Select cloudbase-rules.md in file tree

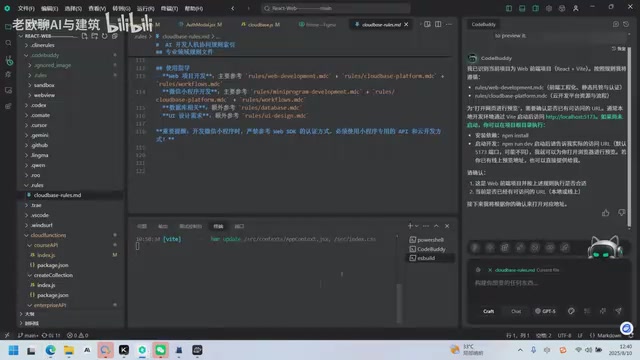pyautogui.click(x=57, y=195)
